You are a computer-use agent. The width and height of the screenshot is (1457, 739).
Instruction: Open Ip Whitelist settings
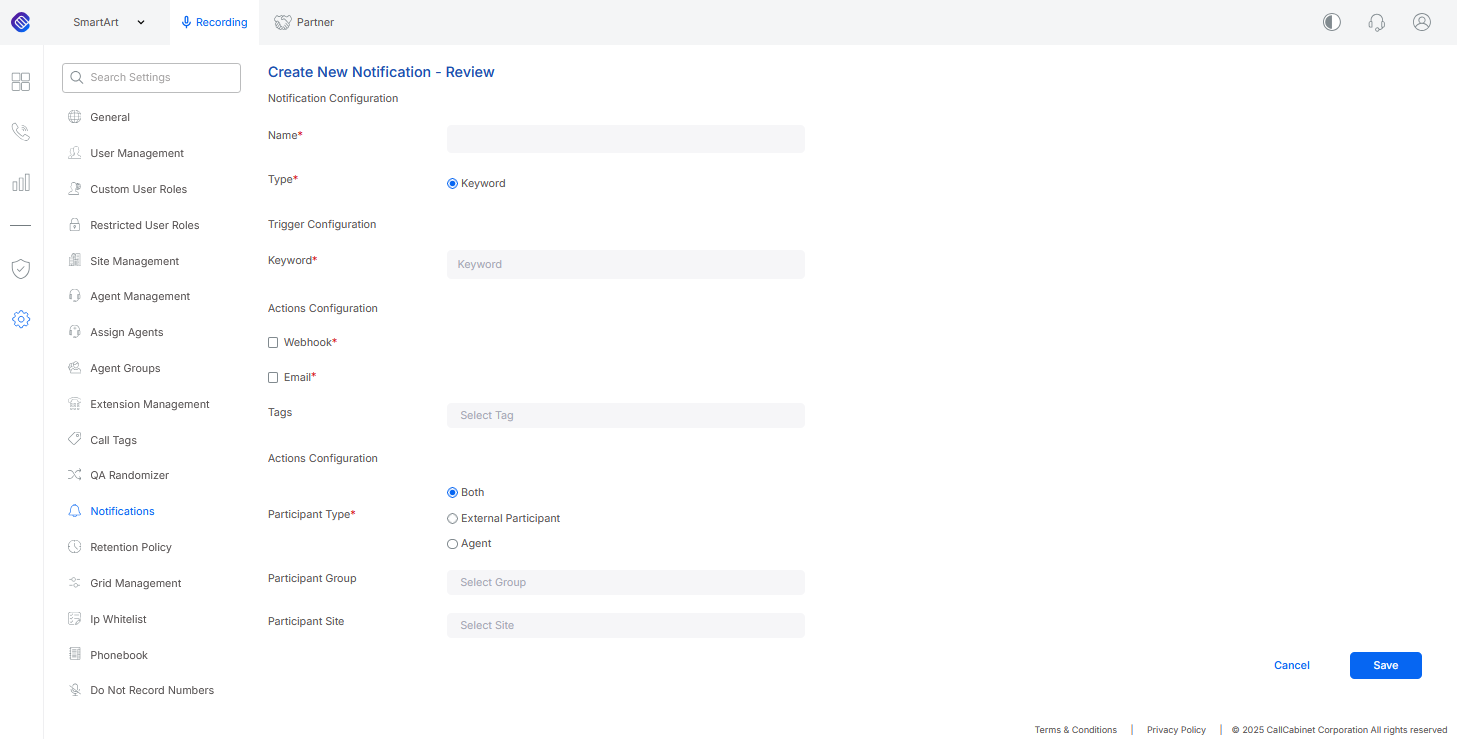(119, 619)
